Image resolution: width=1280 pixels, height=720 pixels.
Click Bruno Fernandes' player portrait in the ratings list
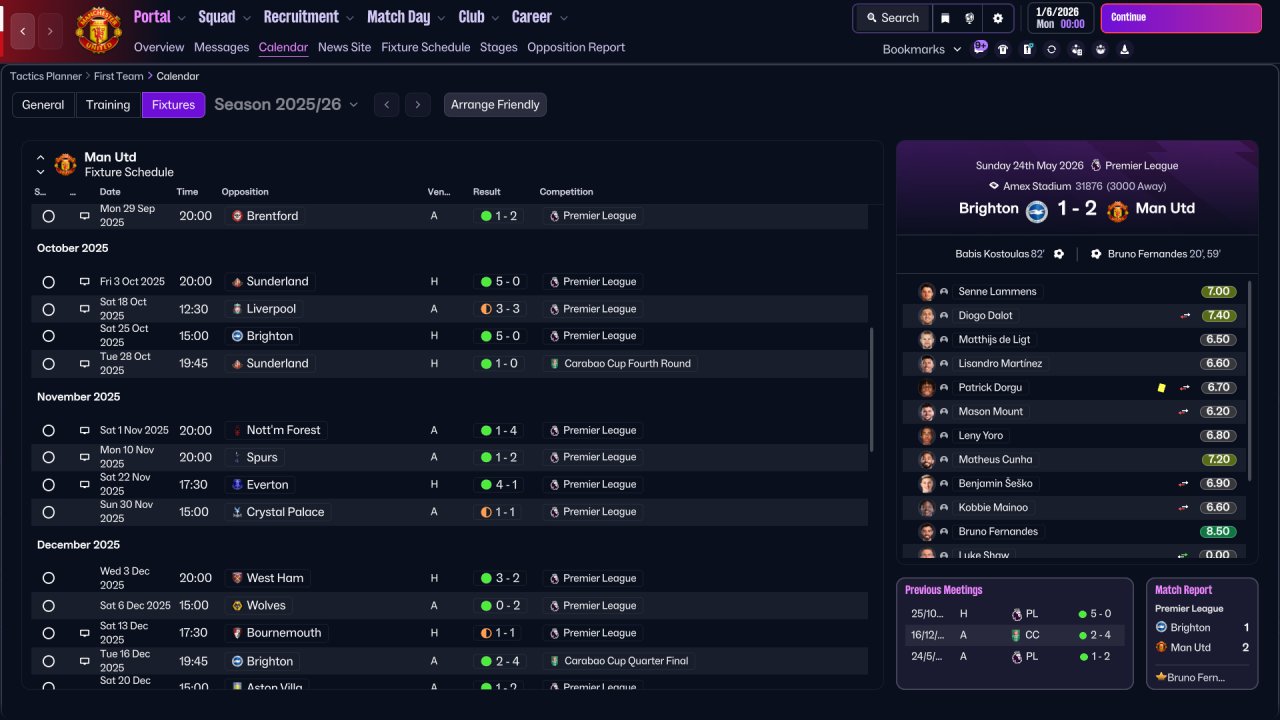click(x=926, y=532)
